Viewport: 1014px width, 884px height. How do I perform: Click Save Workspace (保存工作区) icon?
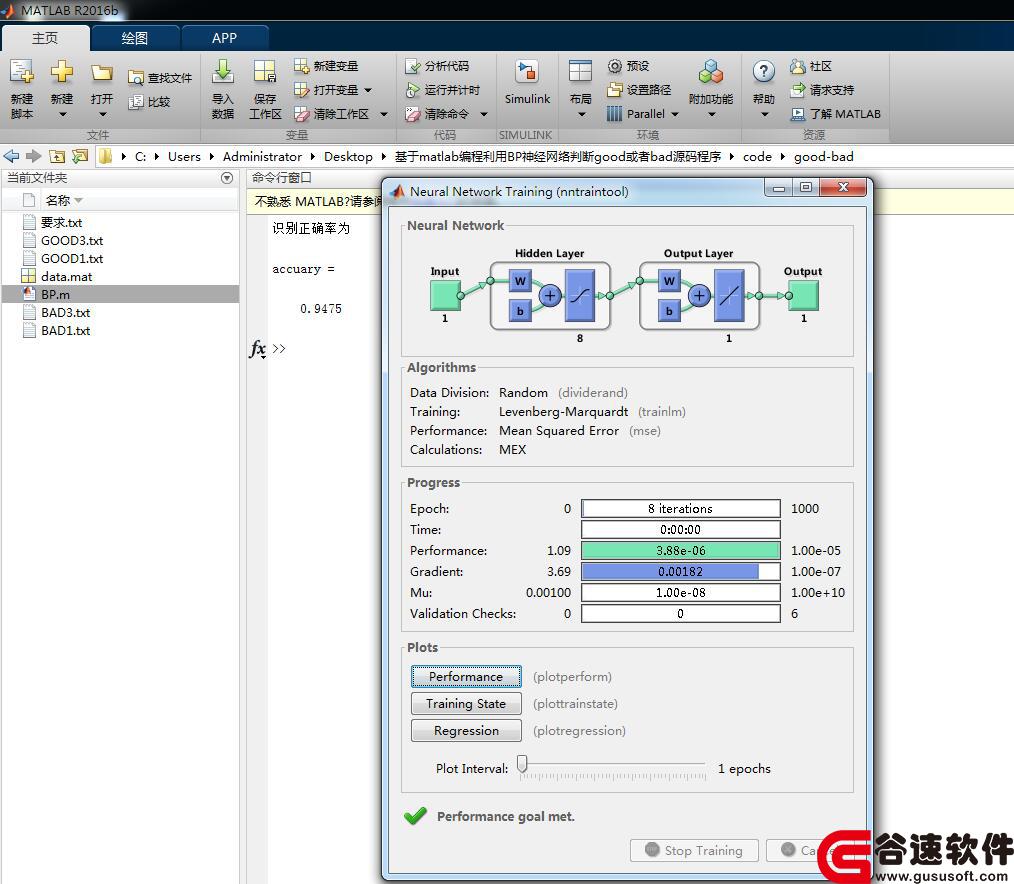tap(264, 72)
